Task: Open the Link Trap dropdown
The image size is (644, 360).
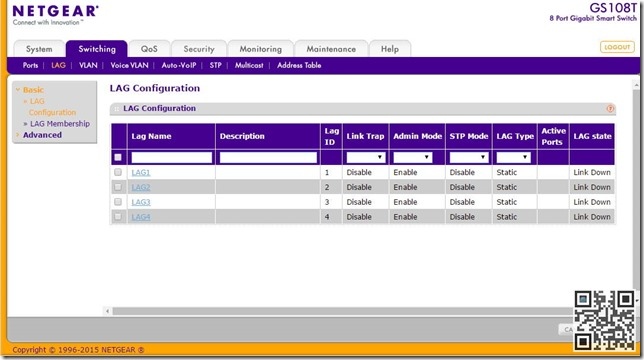Action: [366, 157]
